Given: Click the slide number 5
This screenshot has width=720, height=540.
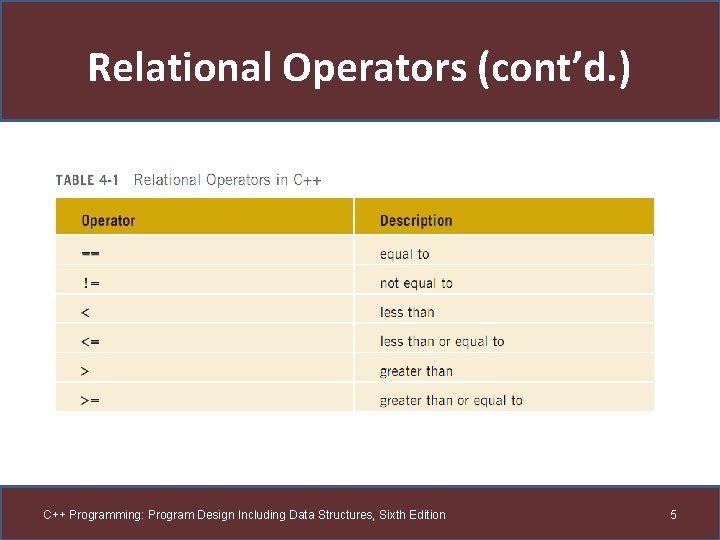Looking at the screenshot, I should click(x=673, y=514).
